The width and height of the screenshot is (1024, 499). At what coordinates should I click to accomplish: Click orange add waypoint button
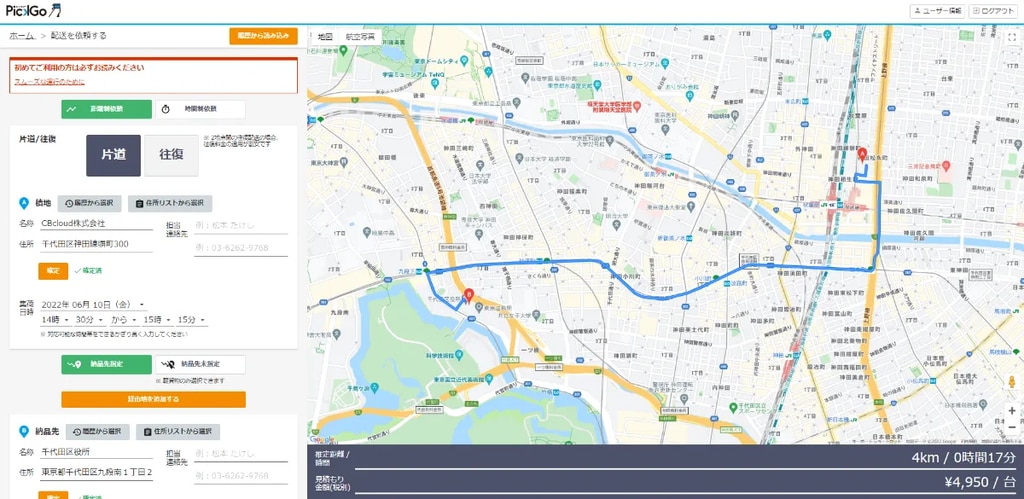153,399
